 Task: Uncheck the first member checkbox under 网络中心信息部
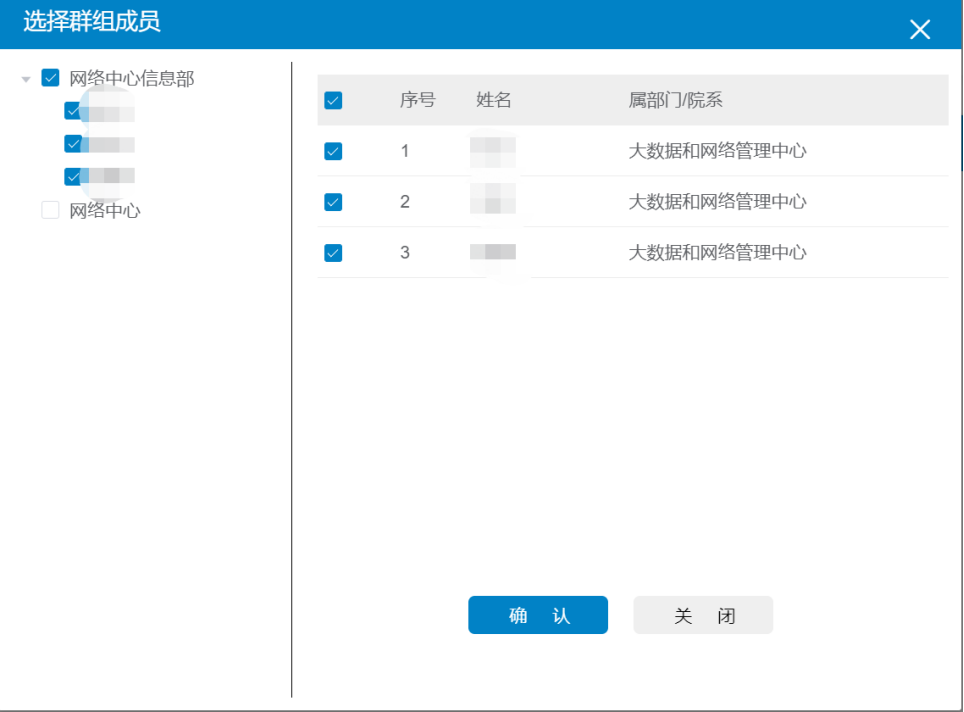pyautogui.click(x=72, y=110)
